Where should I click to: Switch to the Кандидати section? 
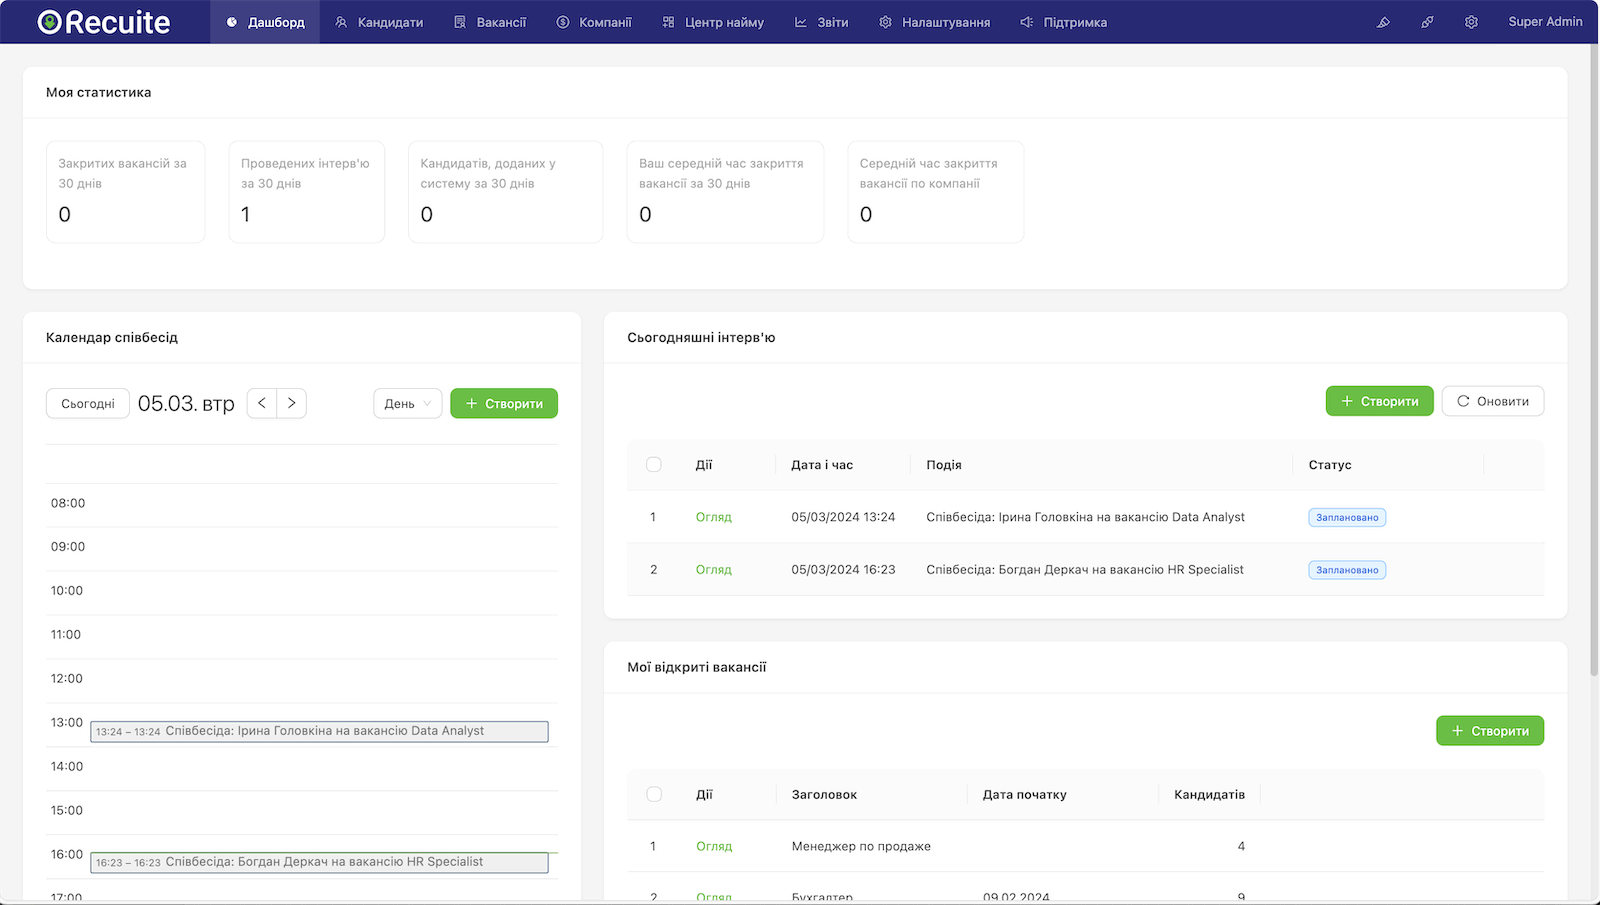[x=379, y=21]
